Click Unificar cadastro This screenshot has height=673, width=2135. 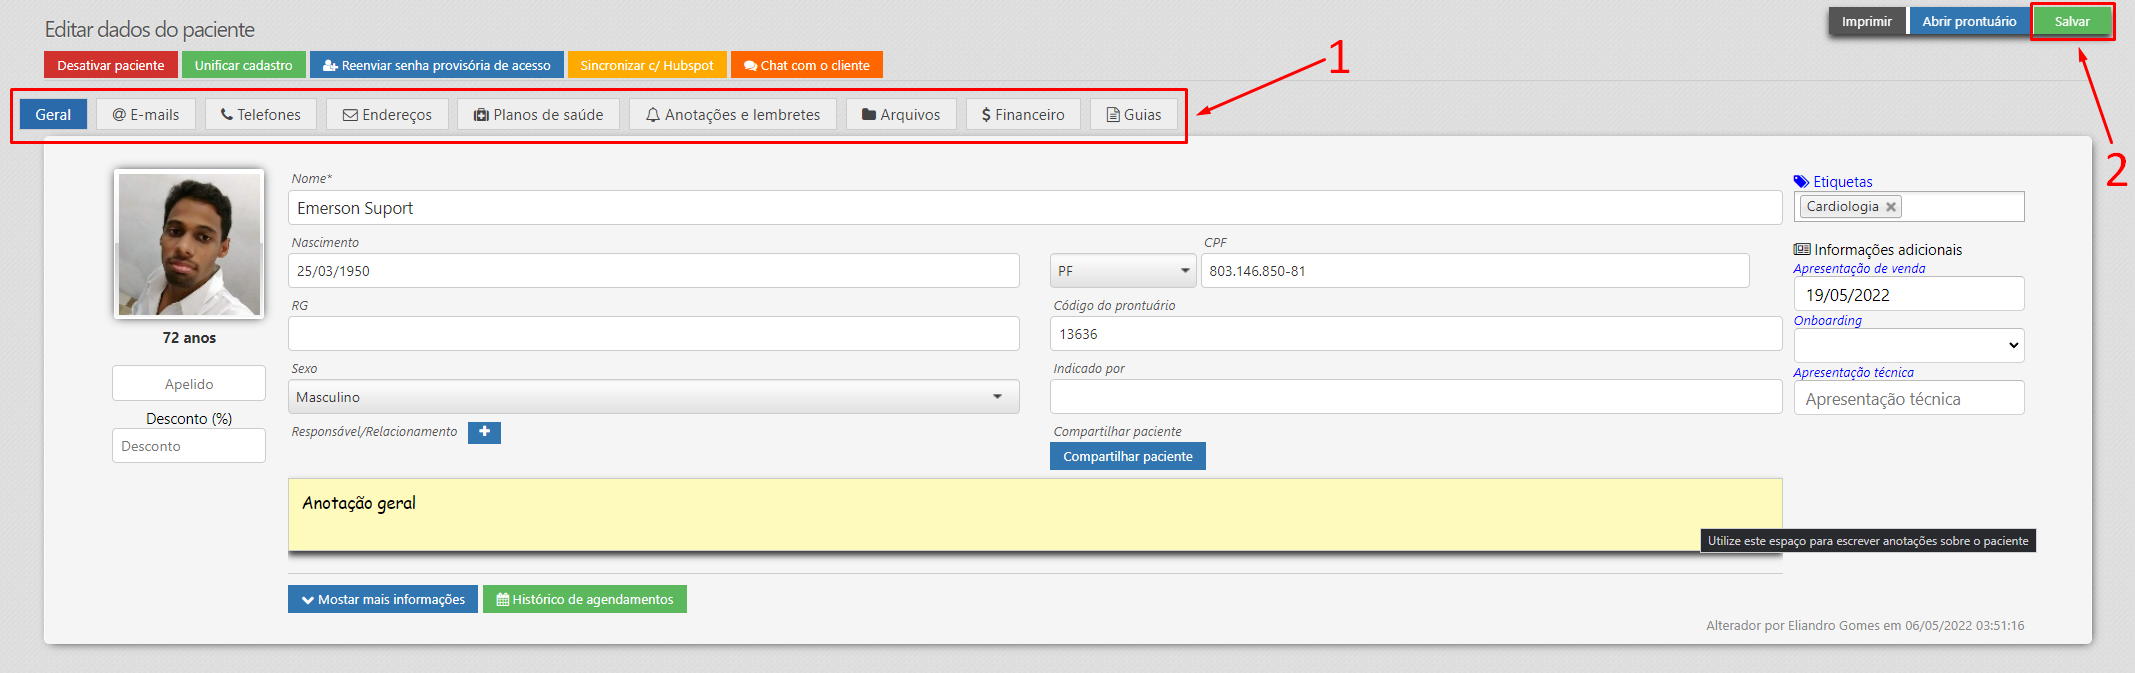(243, 65)
